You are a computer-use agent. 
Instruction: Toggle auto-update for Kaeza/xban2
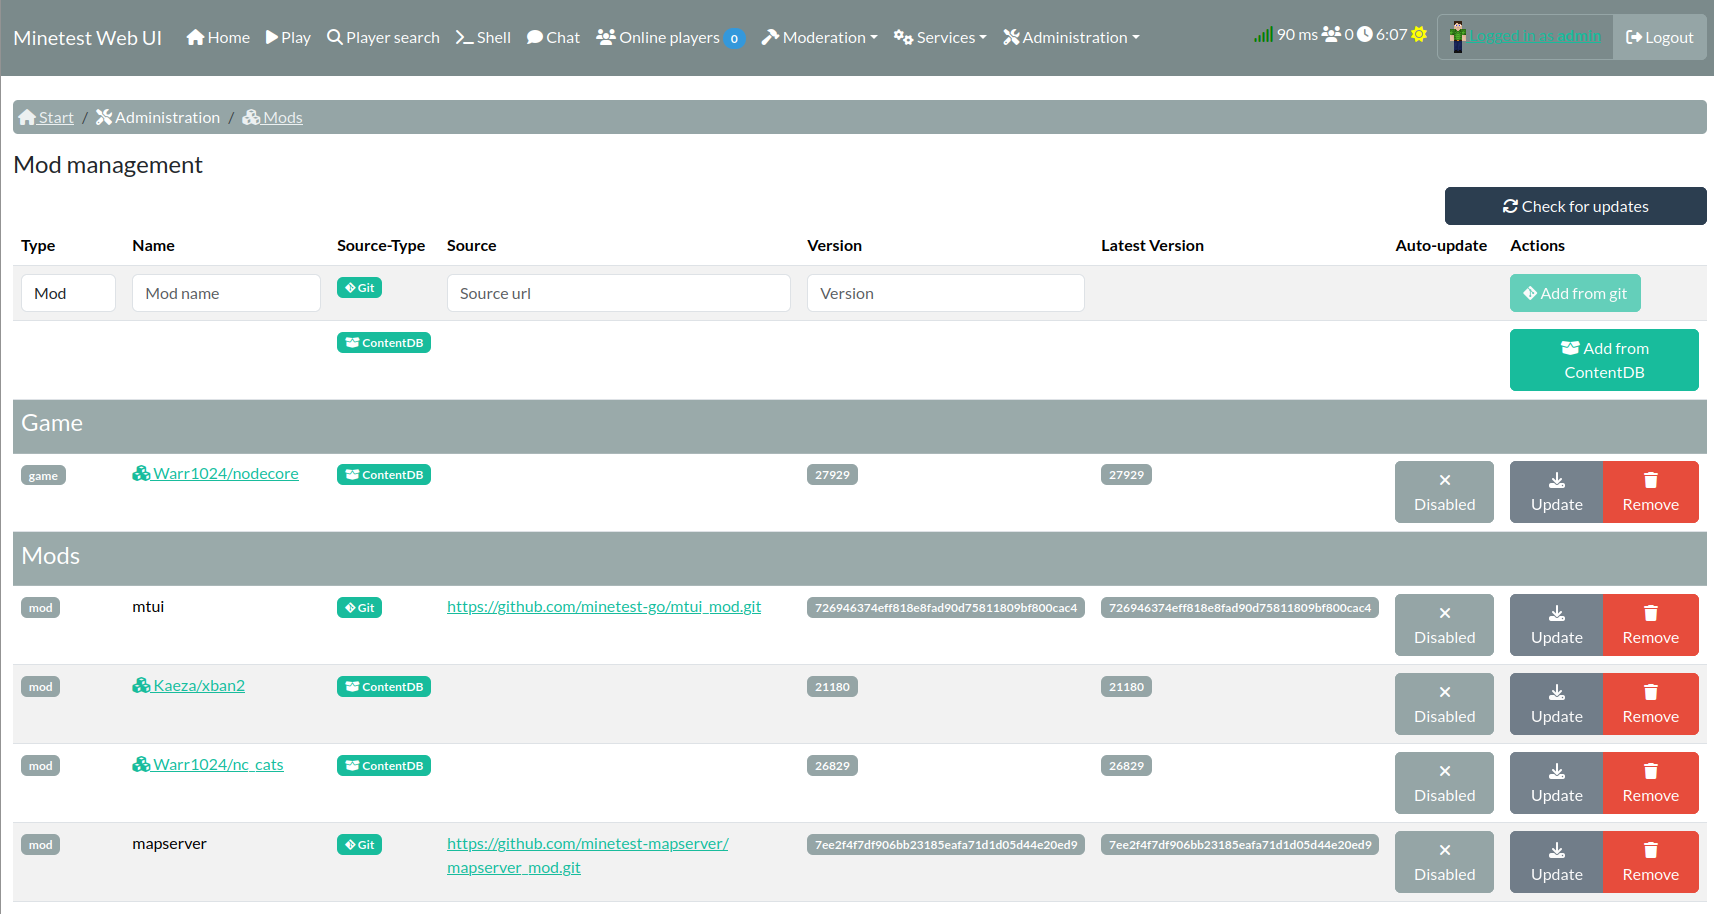point(1444,704)
